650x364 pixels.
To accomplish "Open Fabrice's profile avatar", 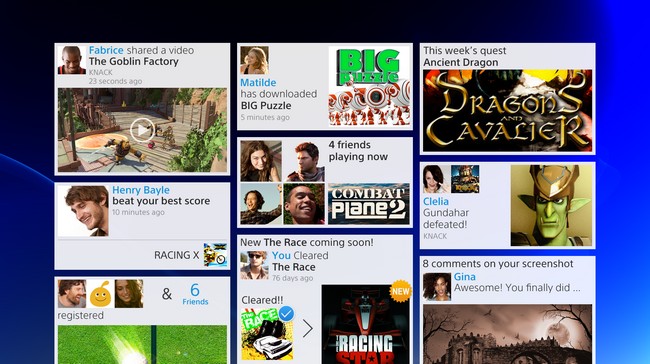I will click(72, 60).
